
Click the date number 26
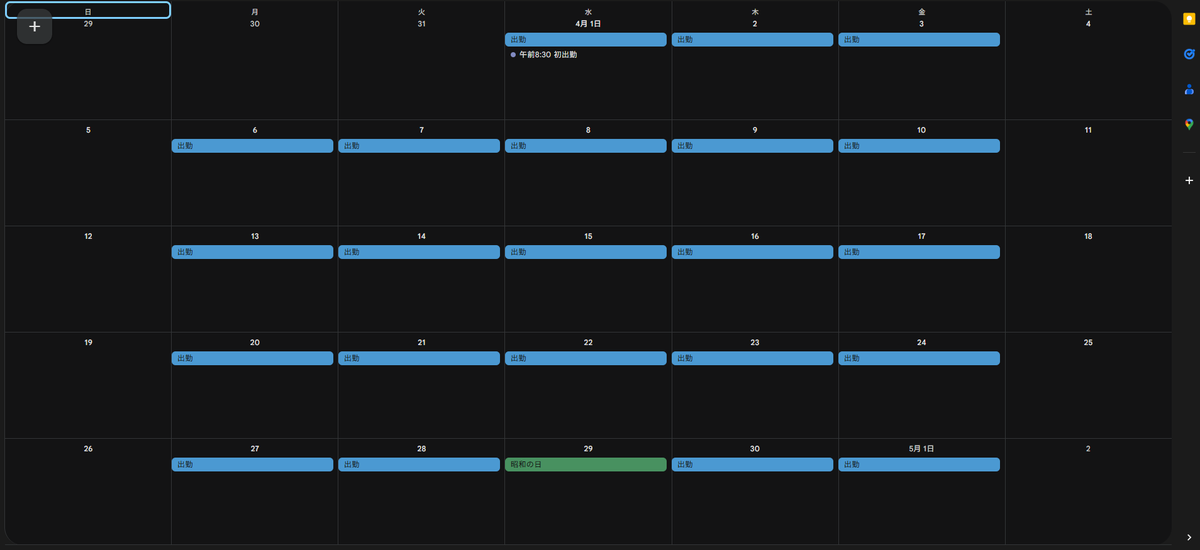point(88,449)
